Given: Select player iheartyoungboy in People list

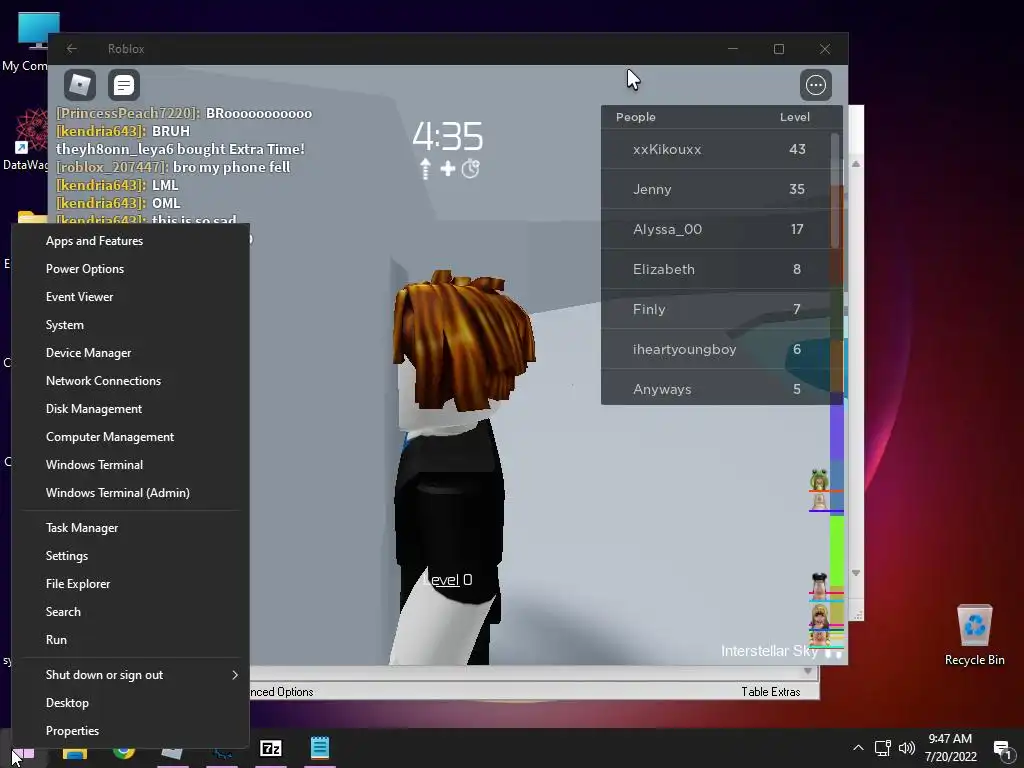Looking at the screenshot, I should click(x=716, y=349).
